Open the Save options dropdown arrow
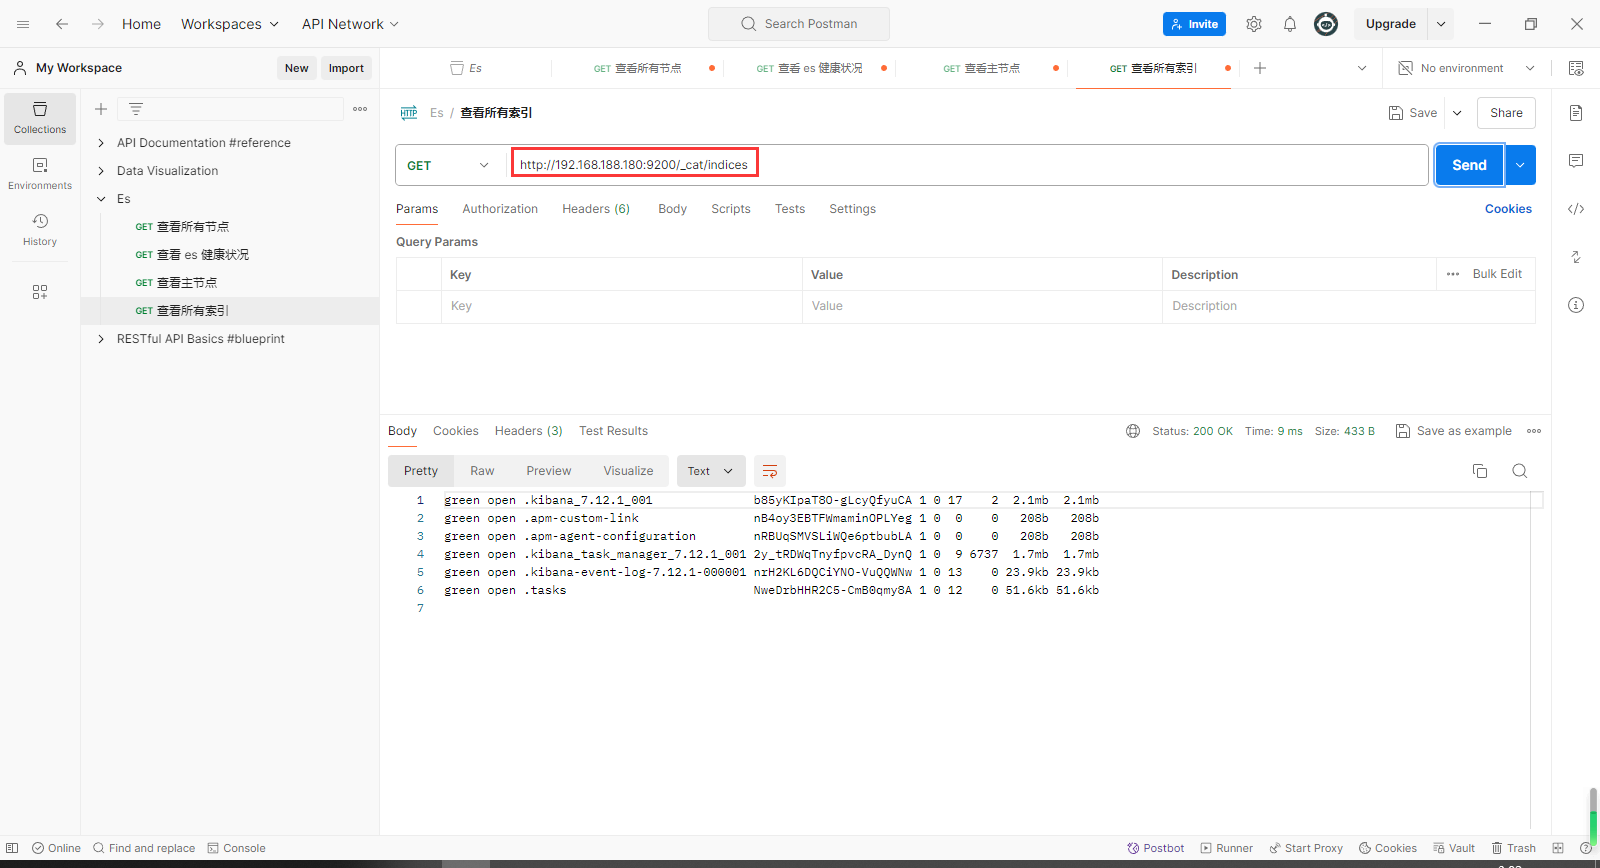 tap(1457, 113)
